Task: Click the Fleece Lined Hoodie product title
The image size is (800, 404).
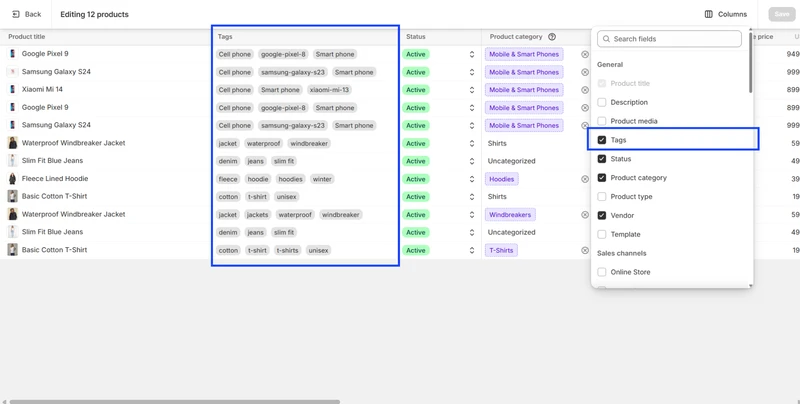Action: (55, 179)
